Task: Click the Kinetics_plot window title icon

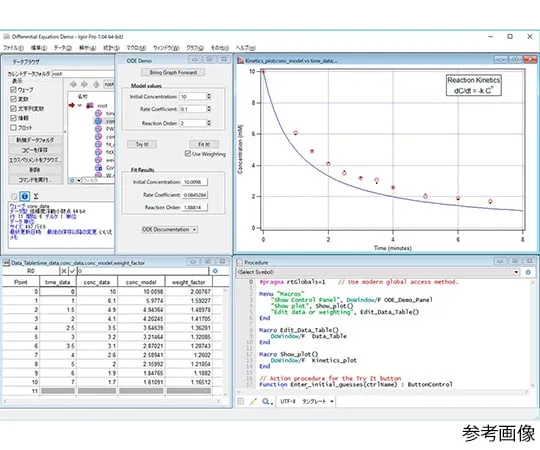Action: (240, 61)
